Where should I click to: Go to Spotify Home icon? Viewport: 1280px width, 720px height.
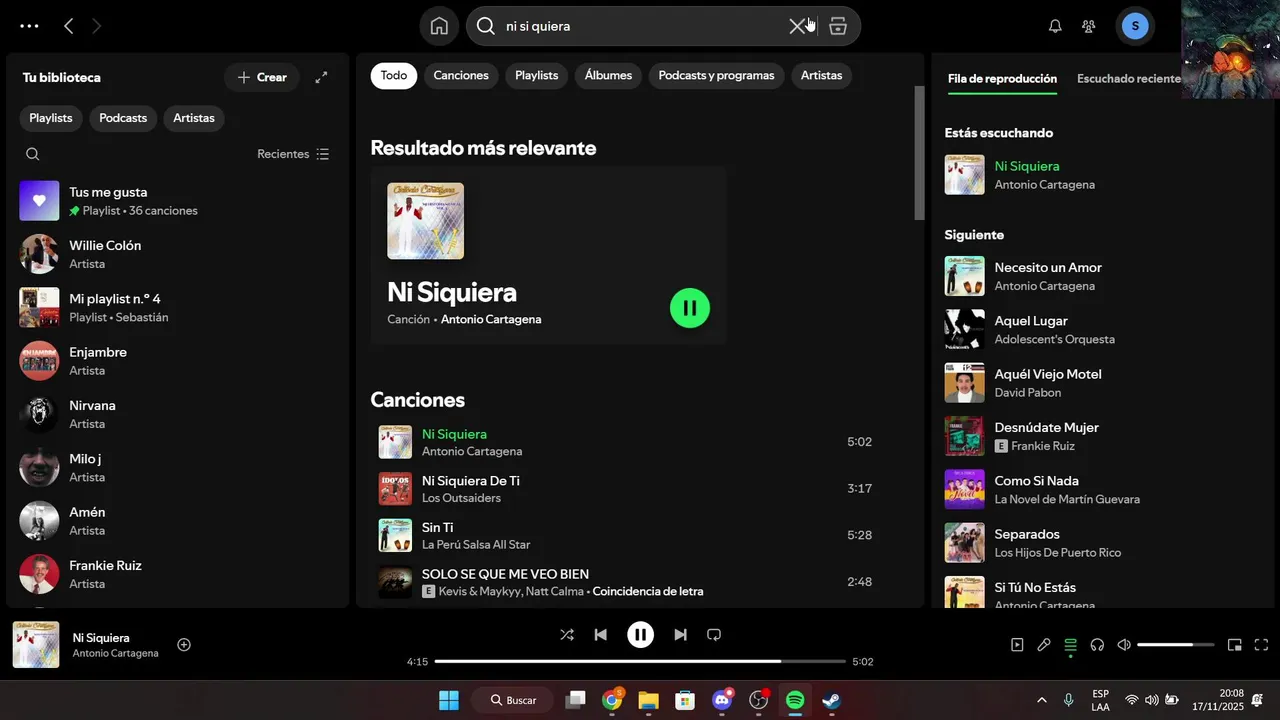click(x=439, y=26)
